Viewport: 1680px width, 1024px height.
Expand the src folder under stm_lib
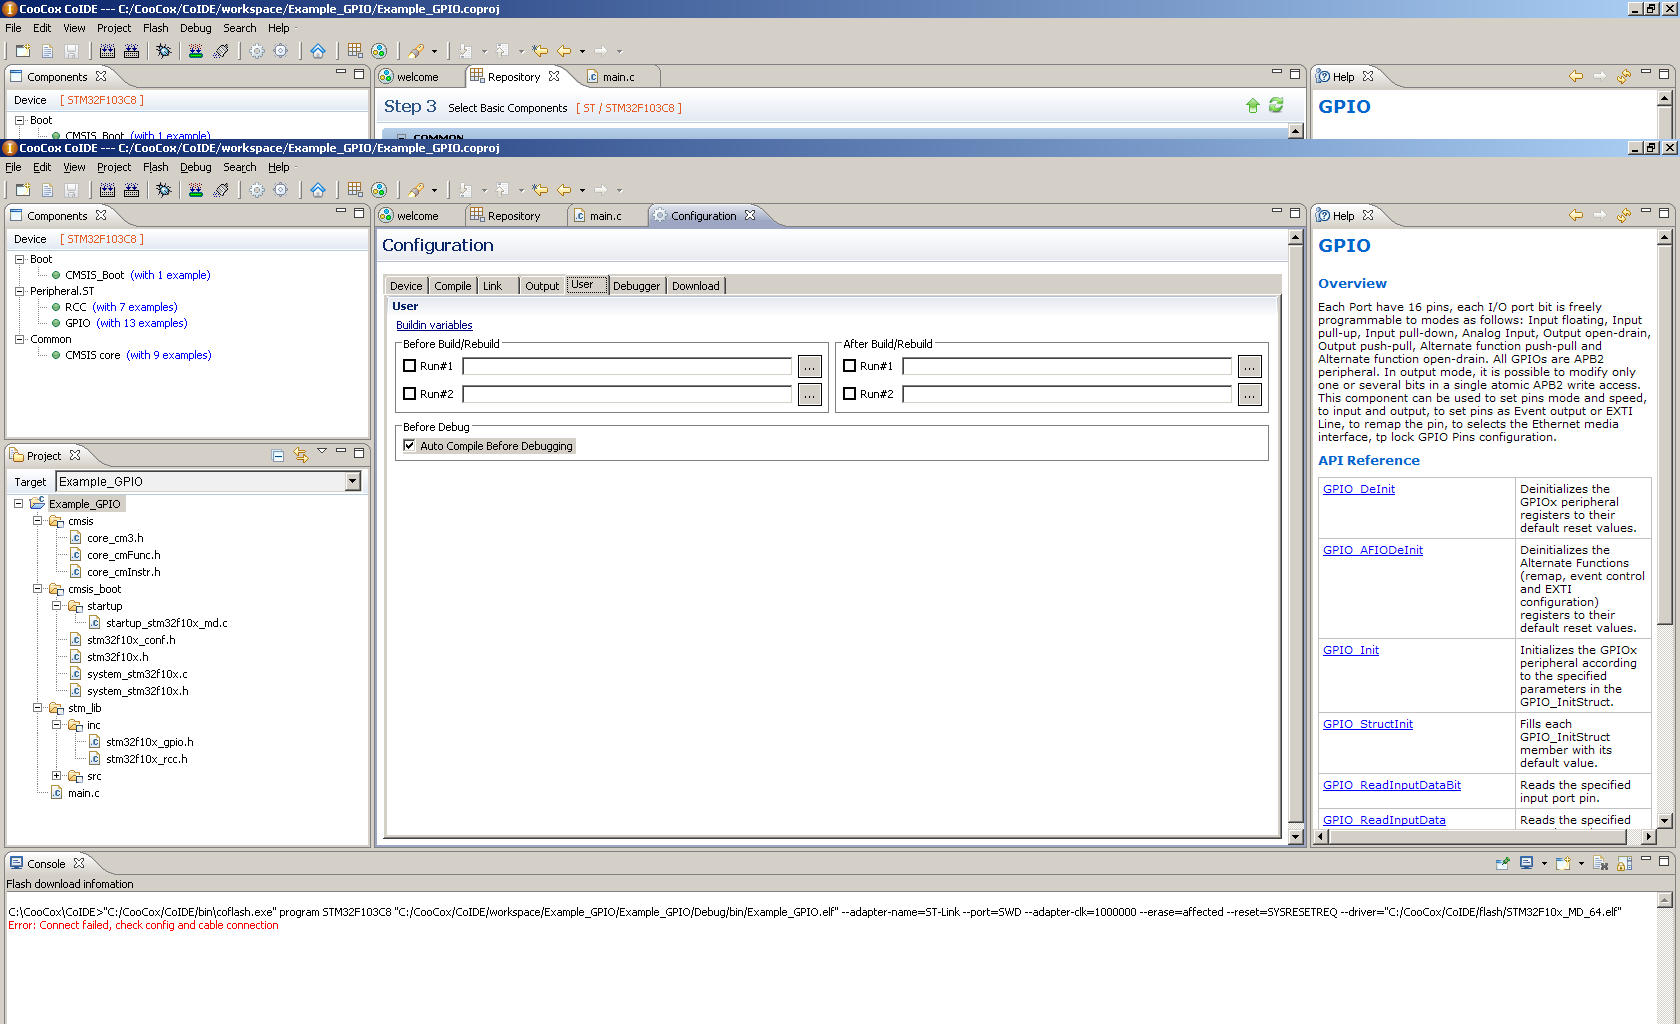pos(57,776)
